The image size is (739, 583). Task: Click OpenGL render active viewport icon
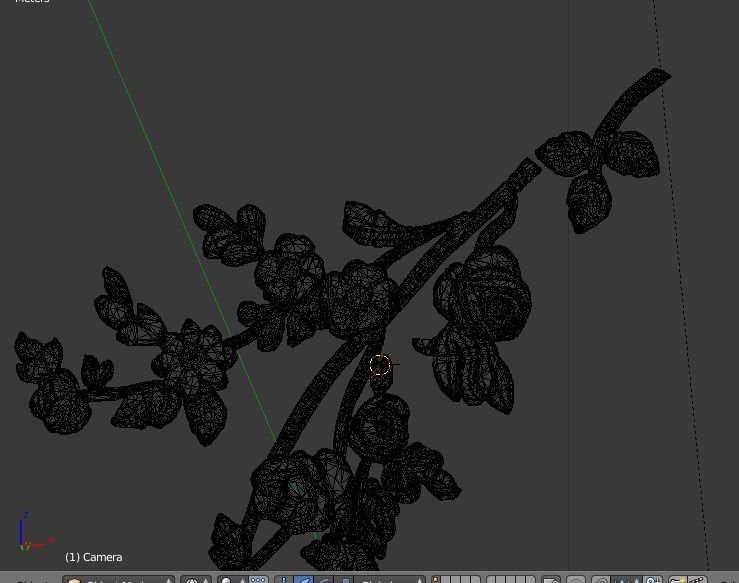click(678, 580)
